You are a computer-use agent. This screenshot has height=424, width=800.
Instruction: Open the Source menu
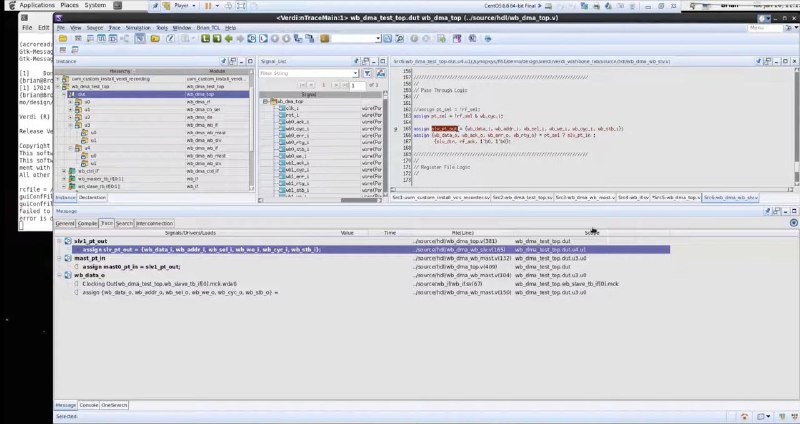click(x=94, y=28)
